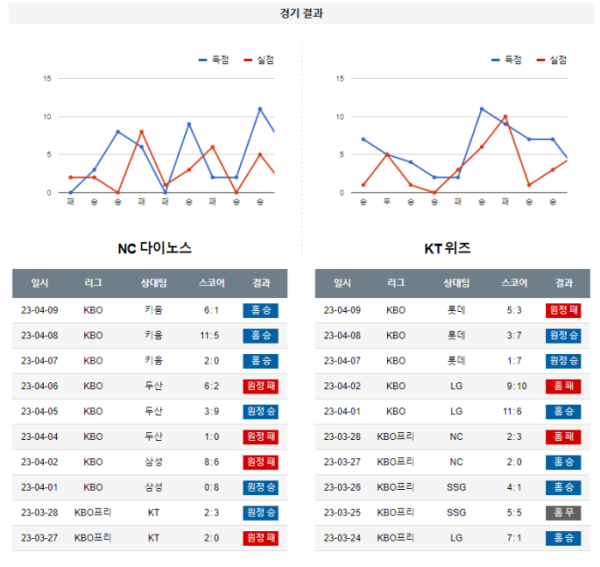Click KT chart red peak point at 10
600x567 pixels.
point(505,117)
